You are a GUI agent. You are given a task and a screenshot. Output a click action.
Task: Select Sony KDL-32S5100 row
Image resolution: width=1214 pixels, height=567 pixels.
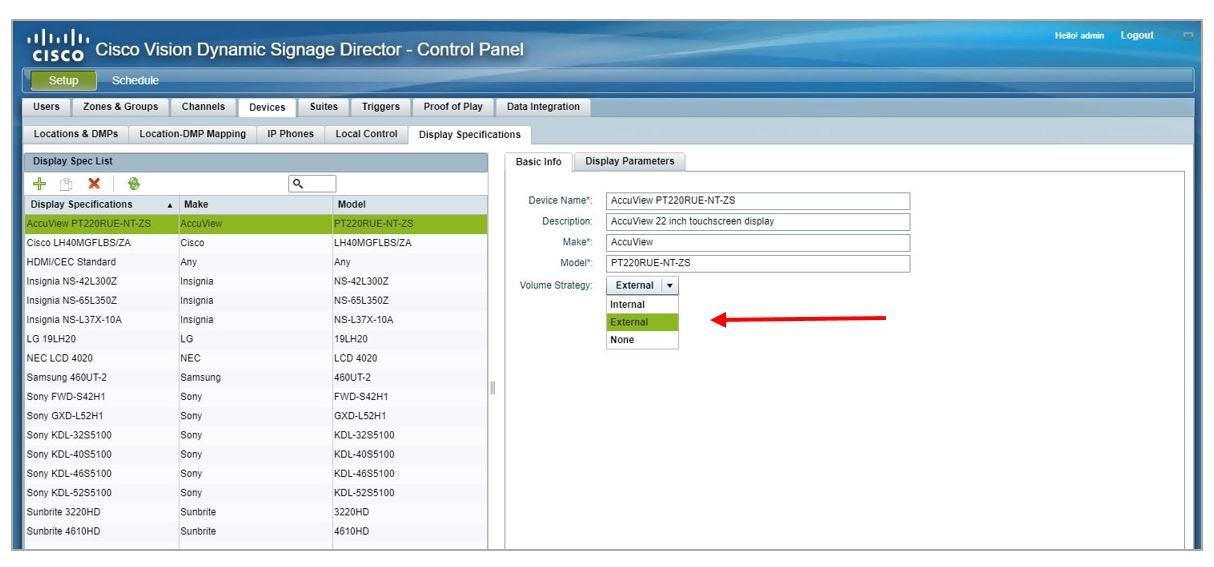[x=256, y=435]
